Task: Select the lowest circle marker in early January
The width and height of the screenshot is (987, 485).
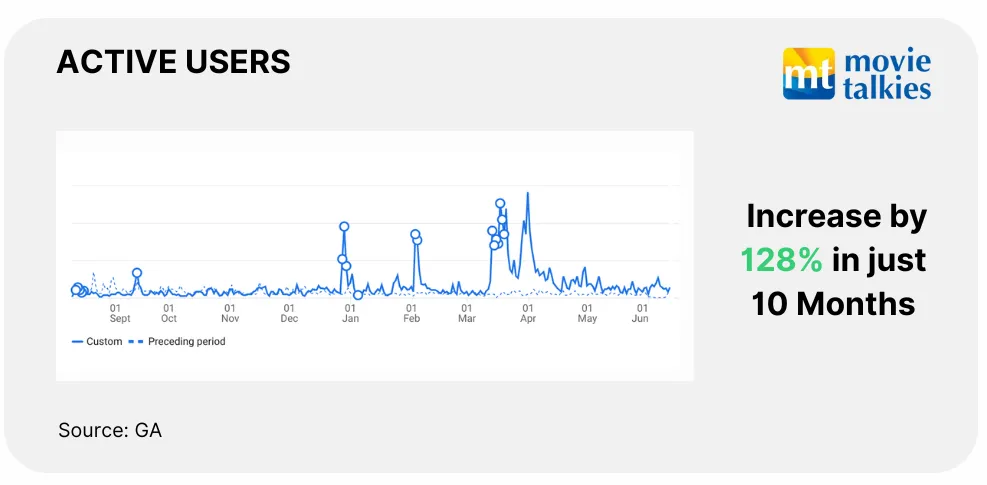Action: [358, 295]
